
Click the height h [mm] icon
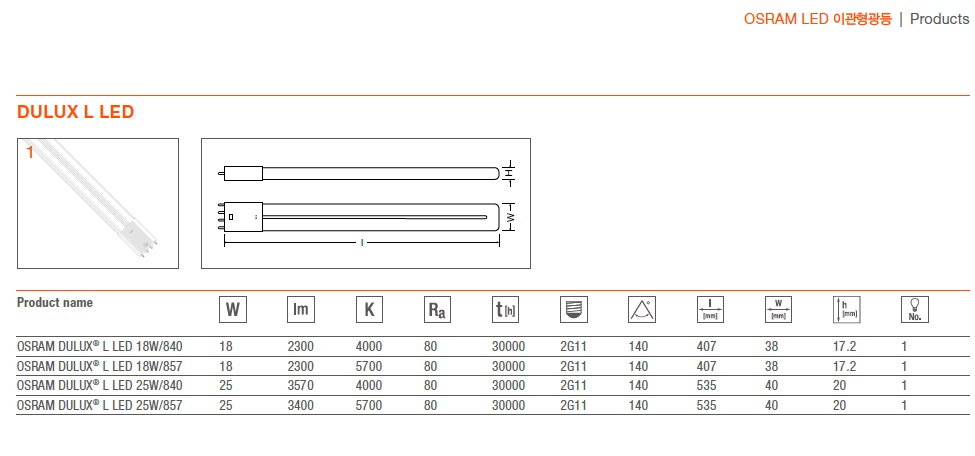click(847, 310)
